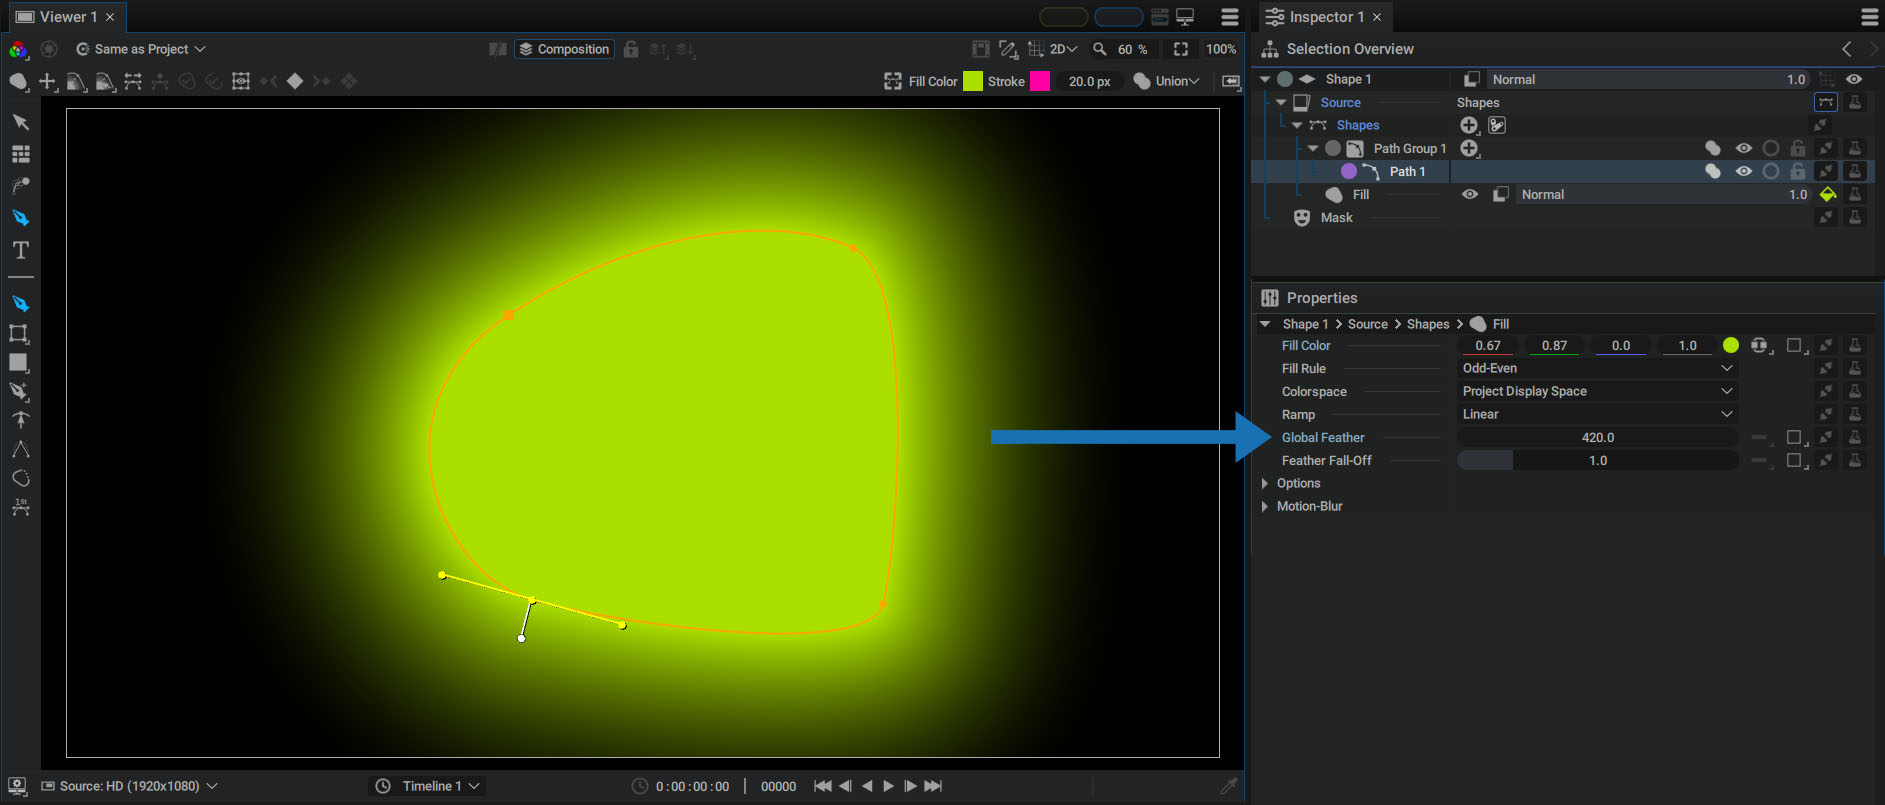Image resolution: width=1885 pixels, height=805 pixels.
Task: Toggle the Global Feather checkbox
Action: pos(1794,437)
